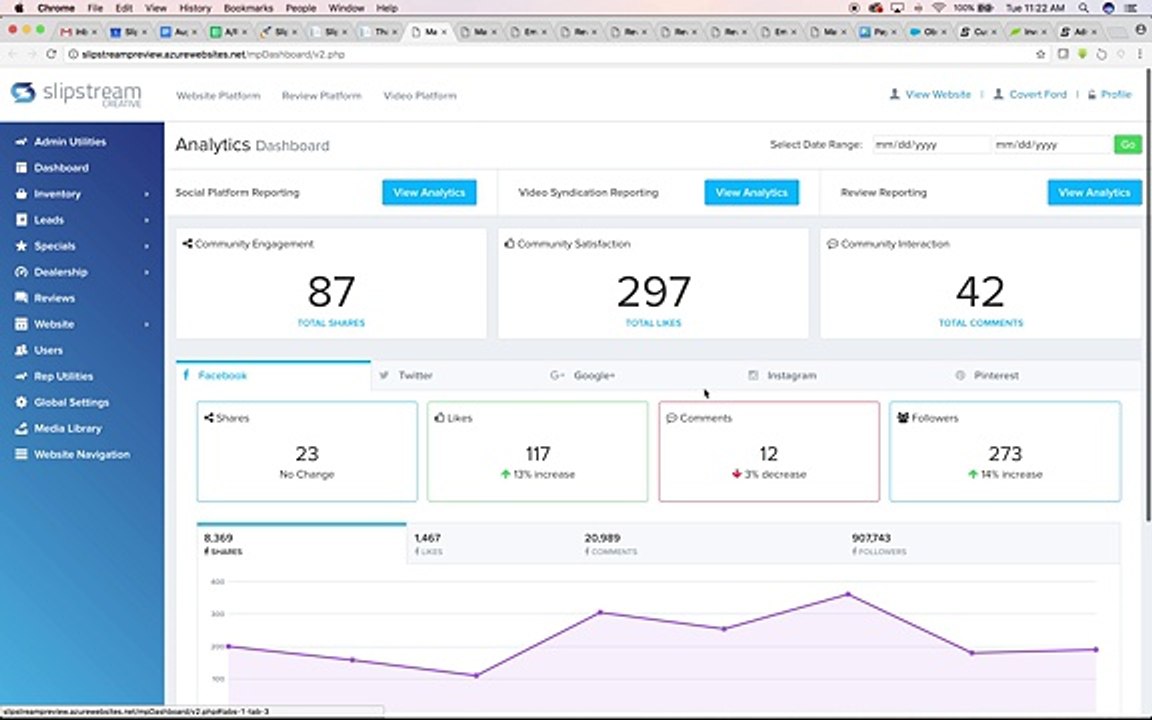Image resolution: width=1152 pixels, height=720 pixels.
Task: Click the Shares card showing 23
Action: pyautogui.click(x=307, y=451)
